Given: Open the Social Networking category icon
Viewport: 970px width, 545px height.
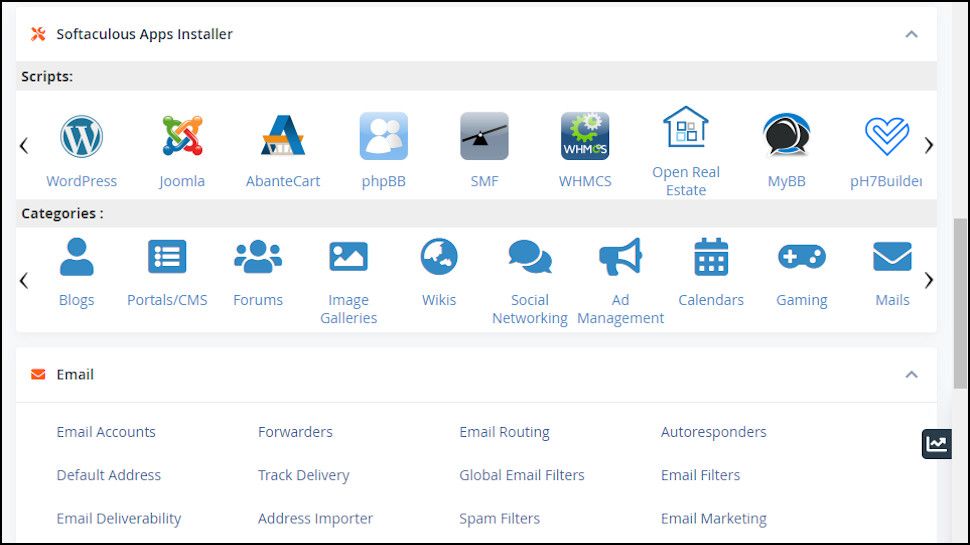Looking at the screenshot, I should [530, 257].
